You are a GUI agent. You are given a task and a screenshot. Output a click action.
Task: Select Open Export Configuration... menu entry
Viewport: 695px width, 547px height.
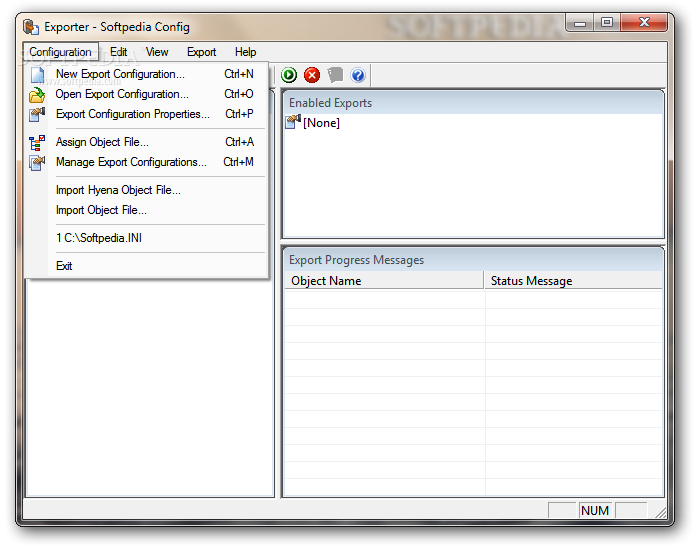(x=147, y=94)
